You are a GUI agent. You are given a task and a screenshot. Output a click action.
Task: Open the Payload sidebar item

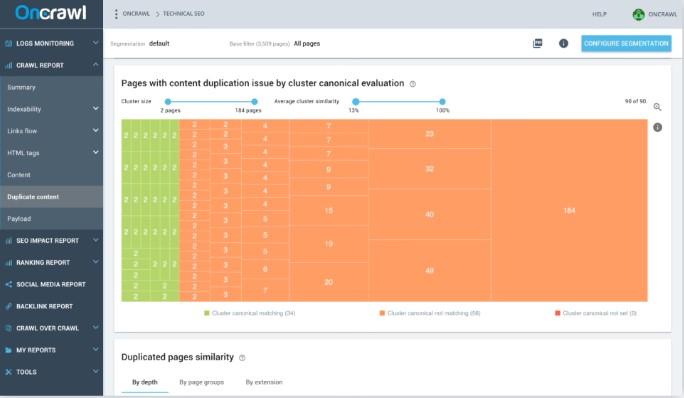tap(51, 219)
